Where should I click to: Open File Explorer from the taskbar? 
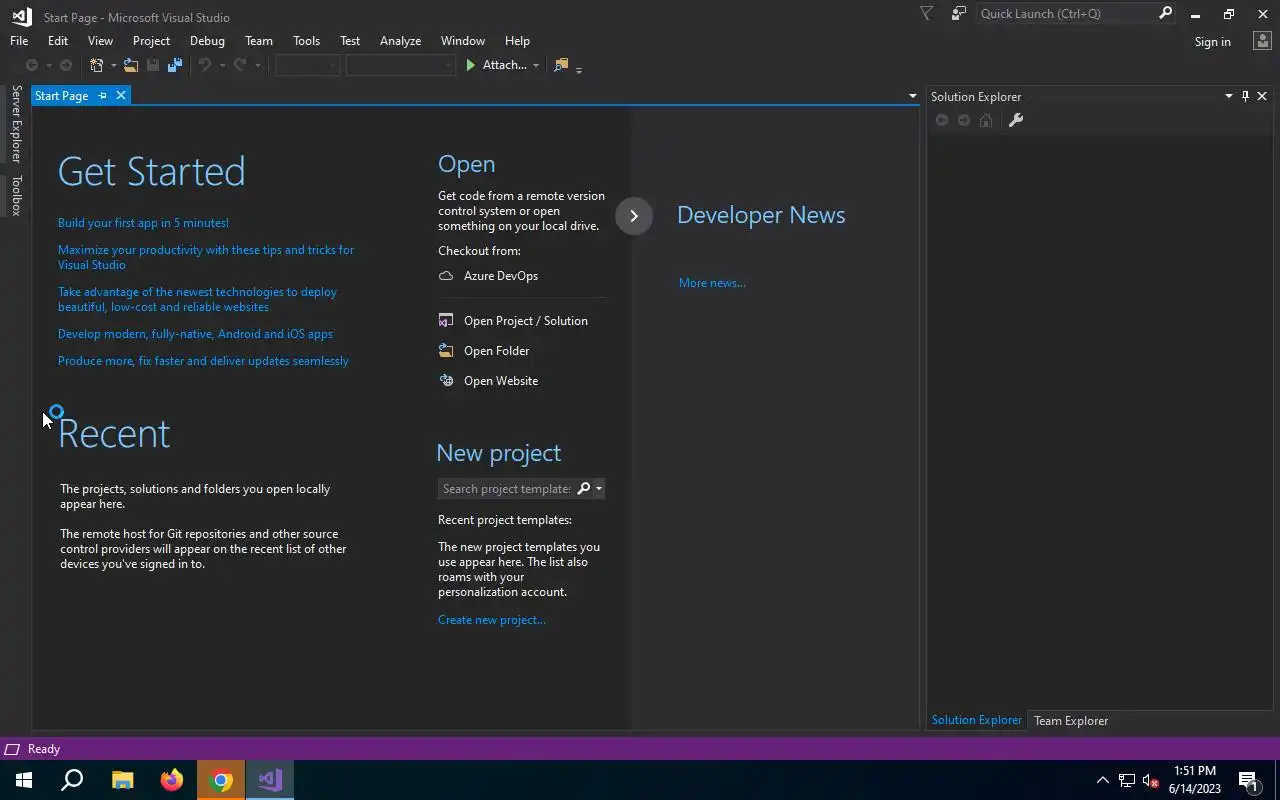(122, 780)
